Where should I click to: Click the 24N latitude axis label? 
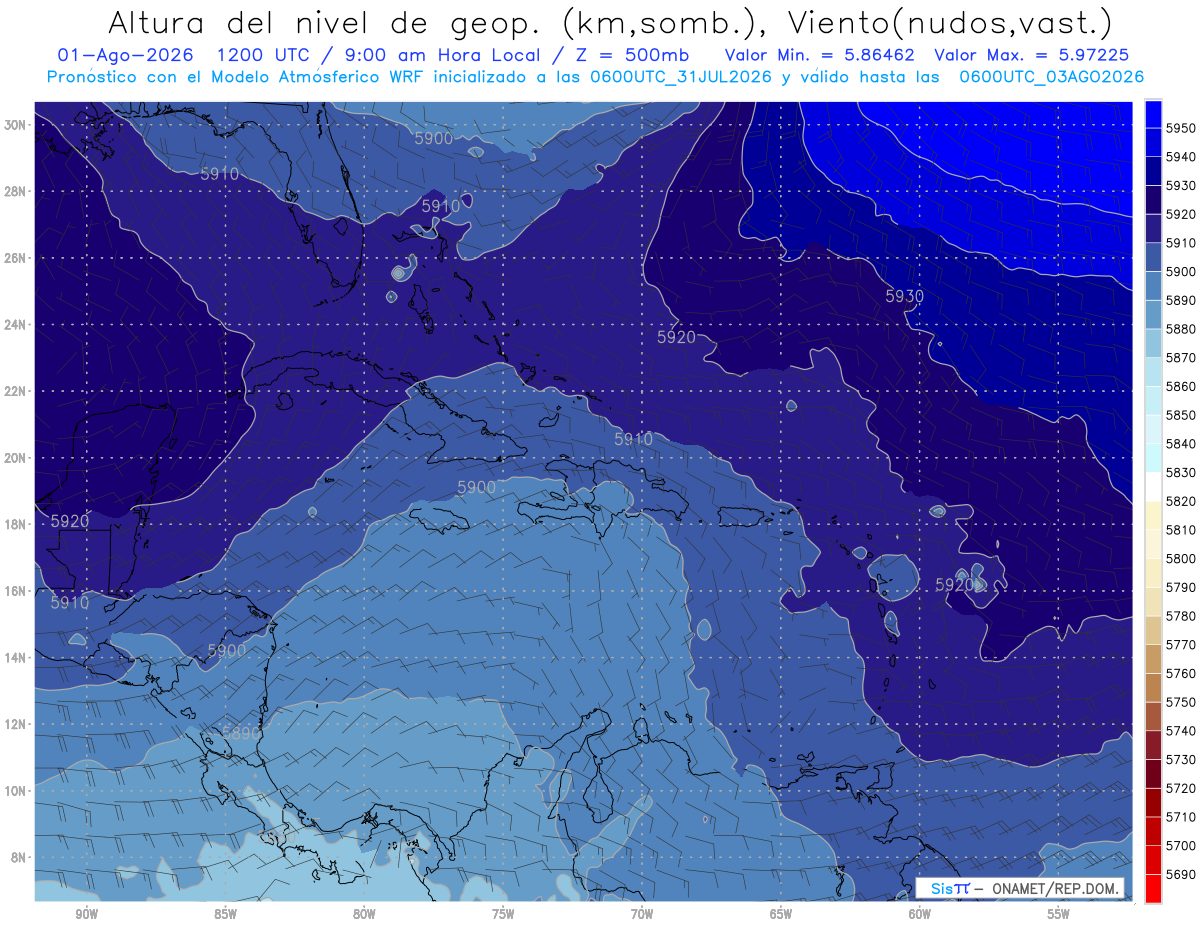point(15,325)
